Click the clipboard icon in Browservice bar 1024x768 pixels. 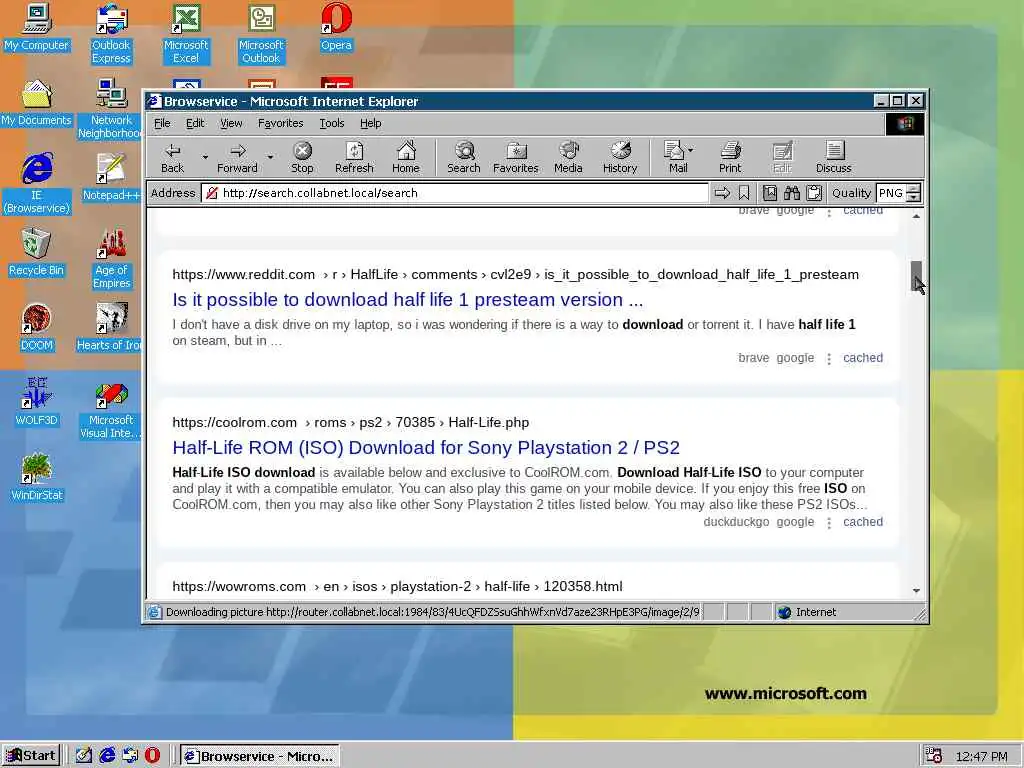814,193
